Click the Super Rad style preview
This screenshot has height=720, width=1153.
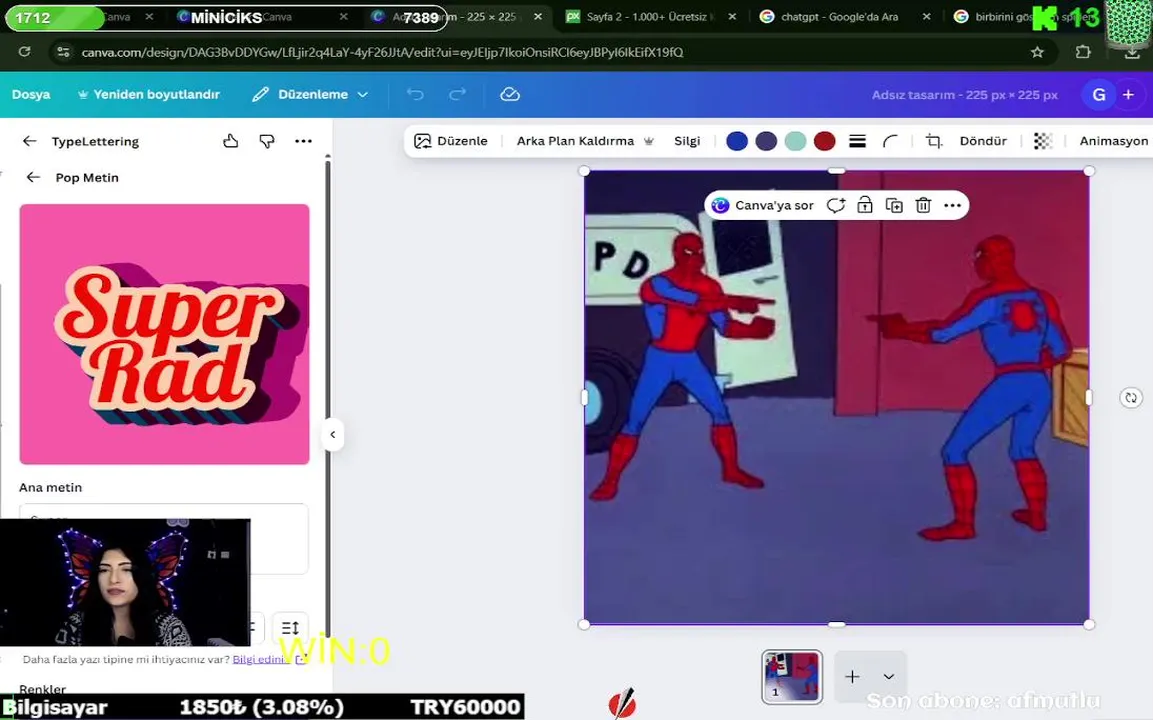pyautogui.click(x=165, y=334)
